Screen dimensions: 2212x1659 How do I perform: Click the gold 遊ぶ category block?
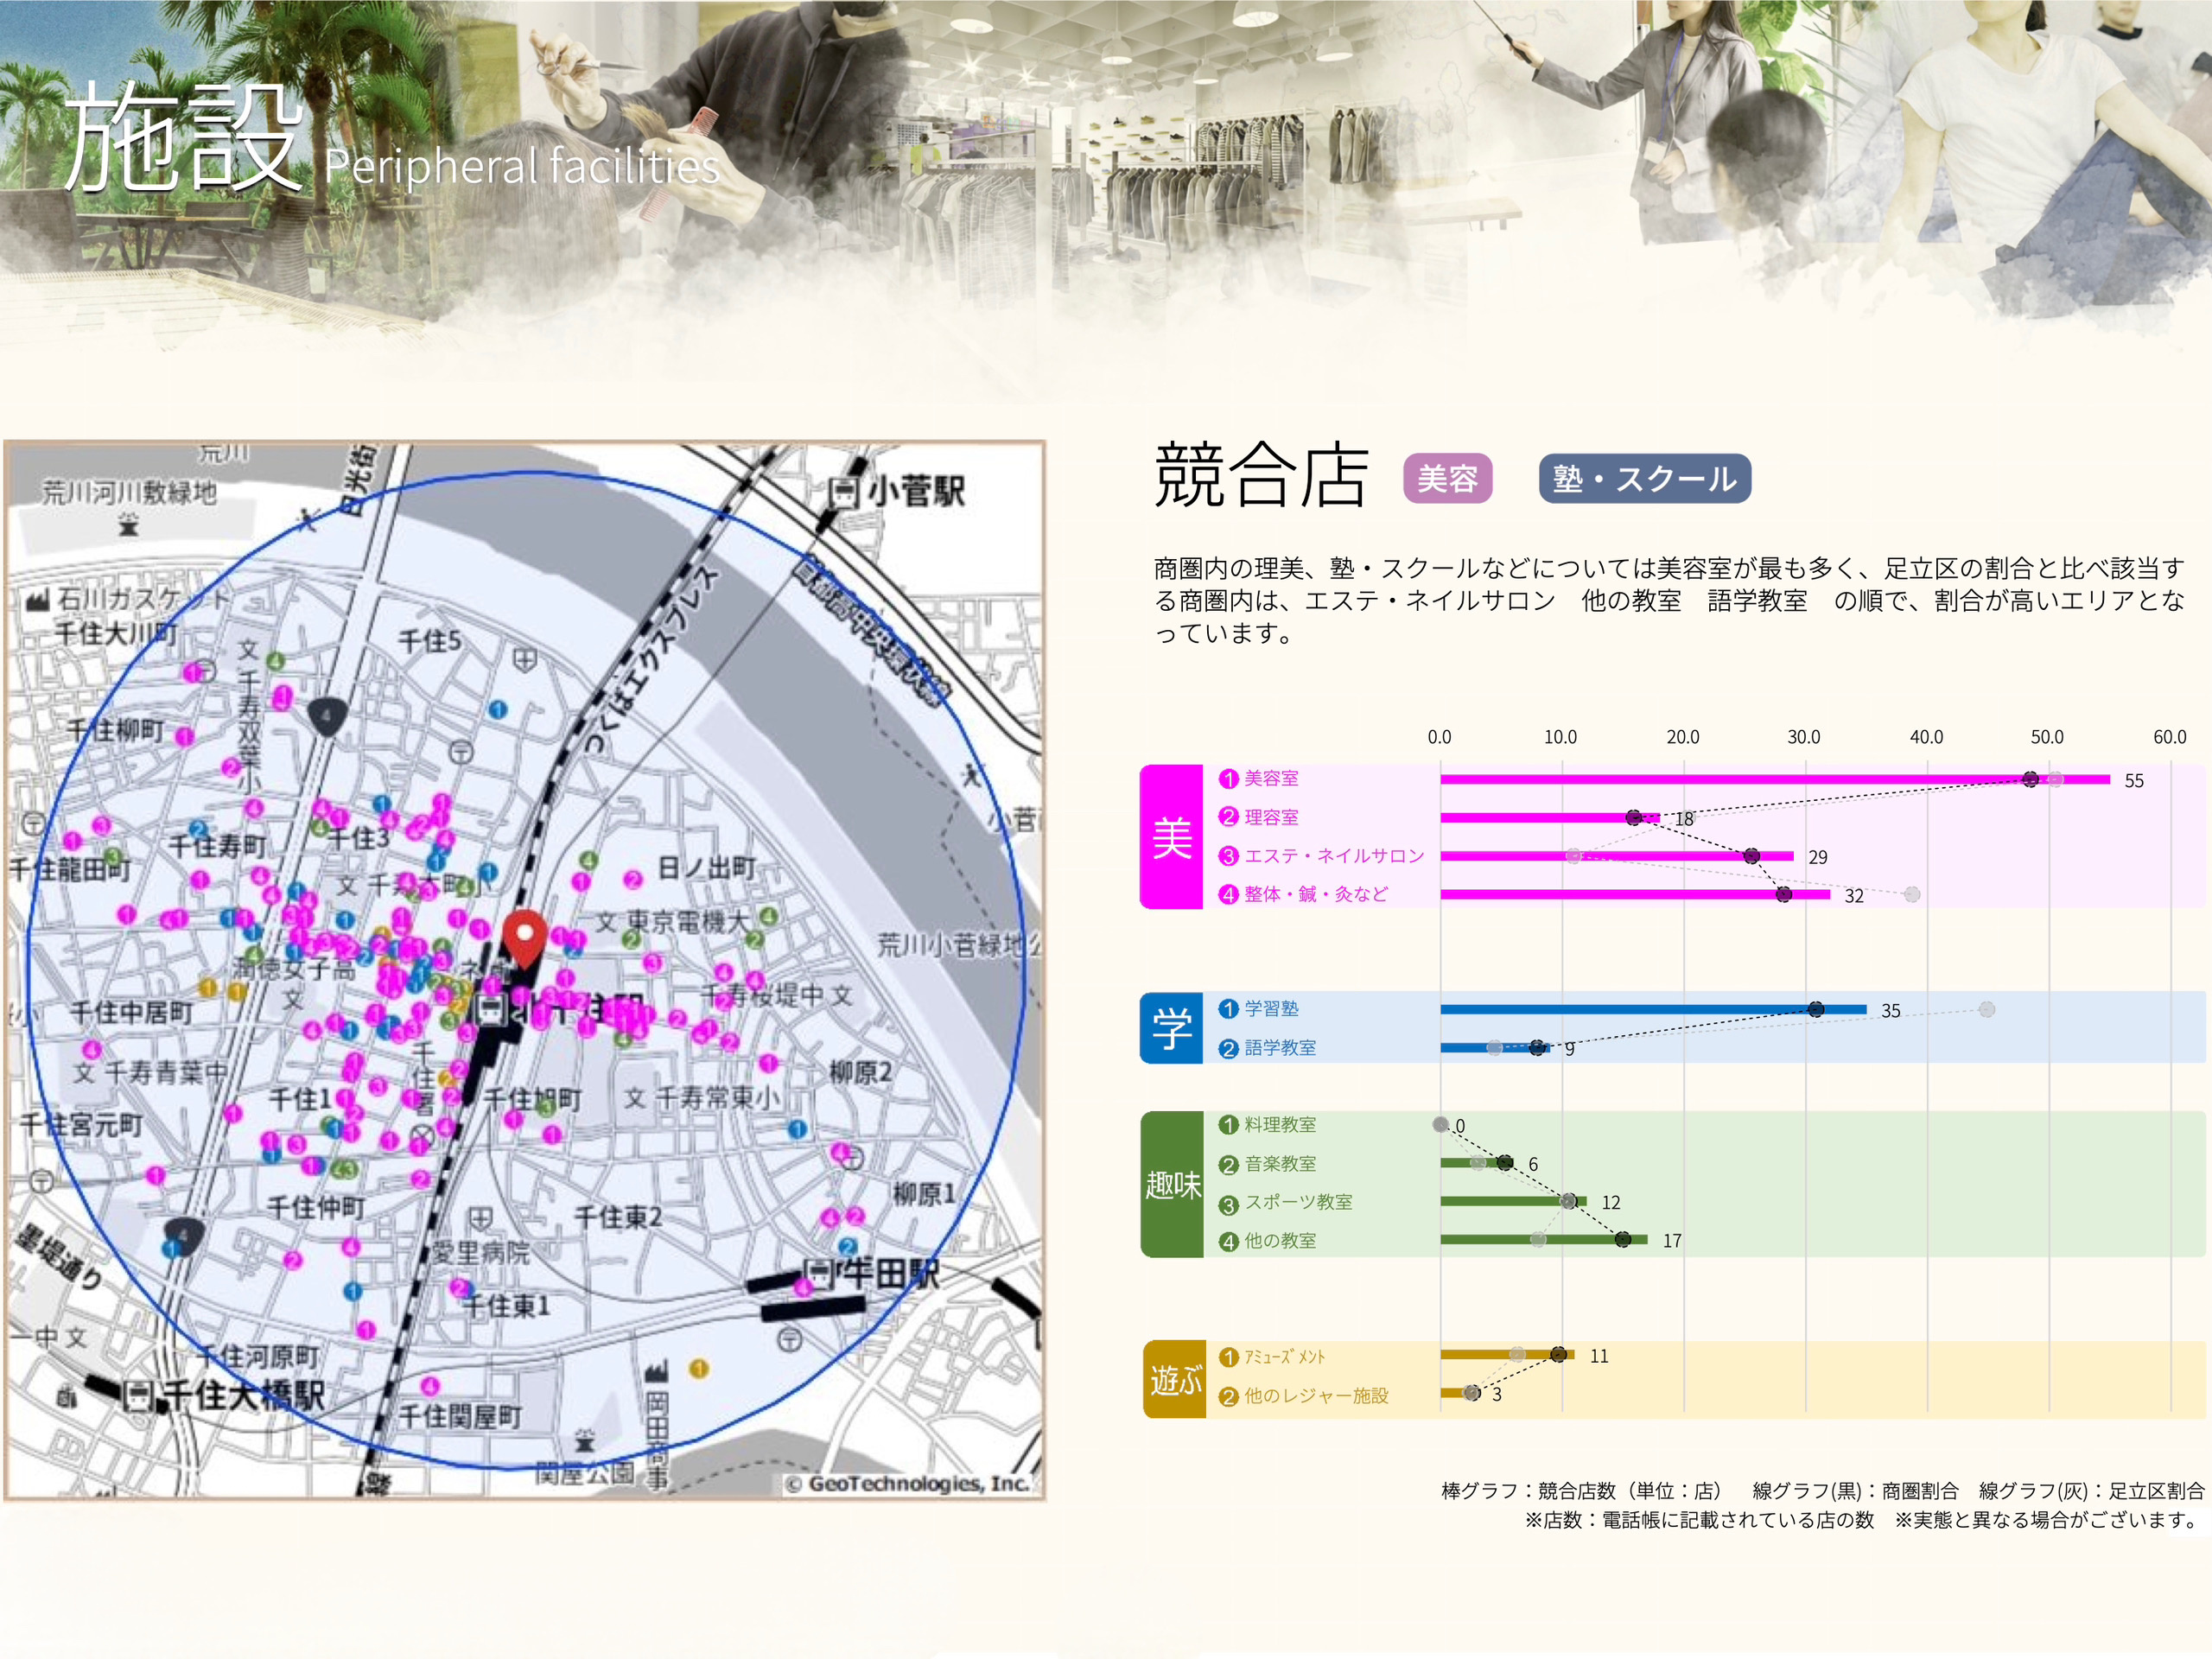click(1174, 1379)
